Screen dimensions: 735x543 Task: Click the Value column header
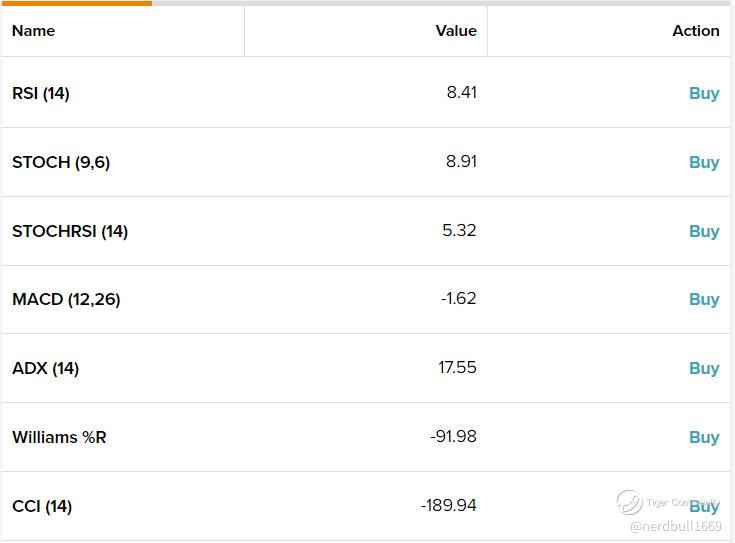(456, 31)
